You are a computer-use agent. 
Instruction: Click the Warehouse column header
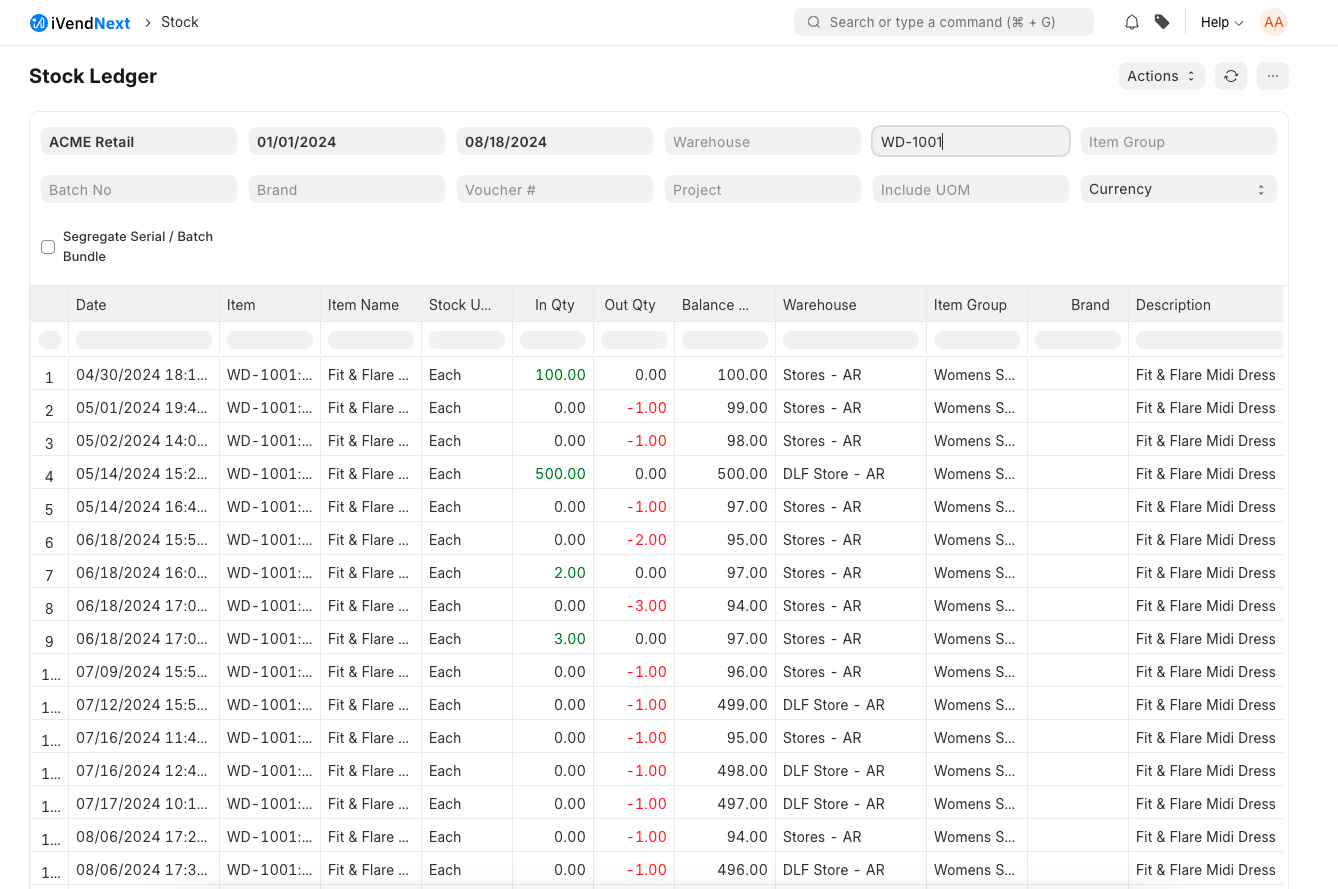[x=851, y=305]
